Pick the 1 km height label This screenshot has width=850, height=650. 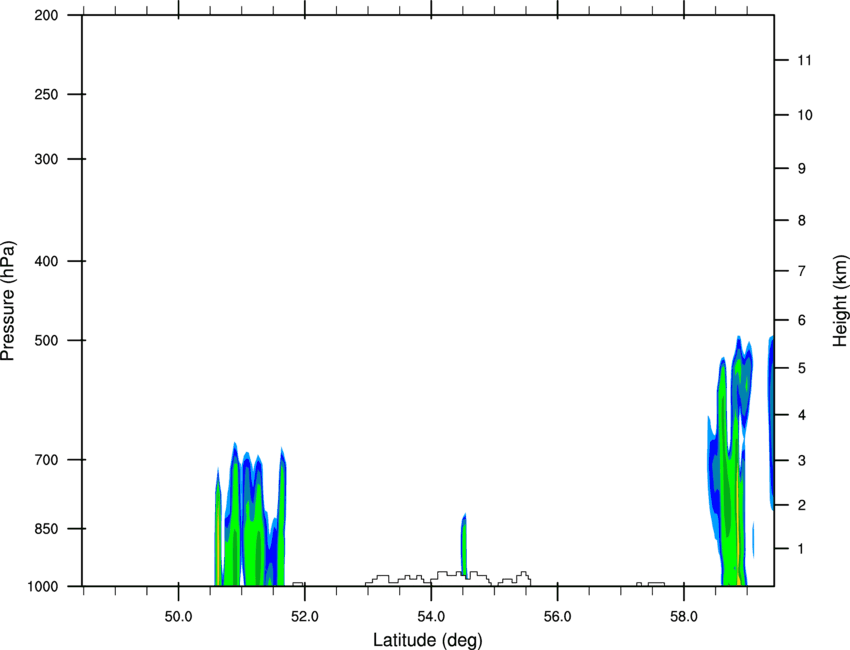(x=802, y=549)
